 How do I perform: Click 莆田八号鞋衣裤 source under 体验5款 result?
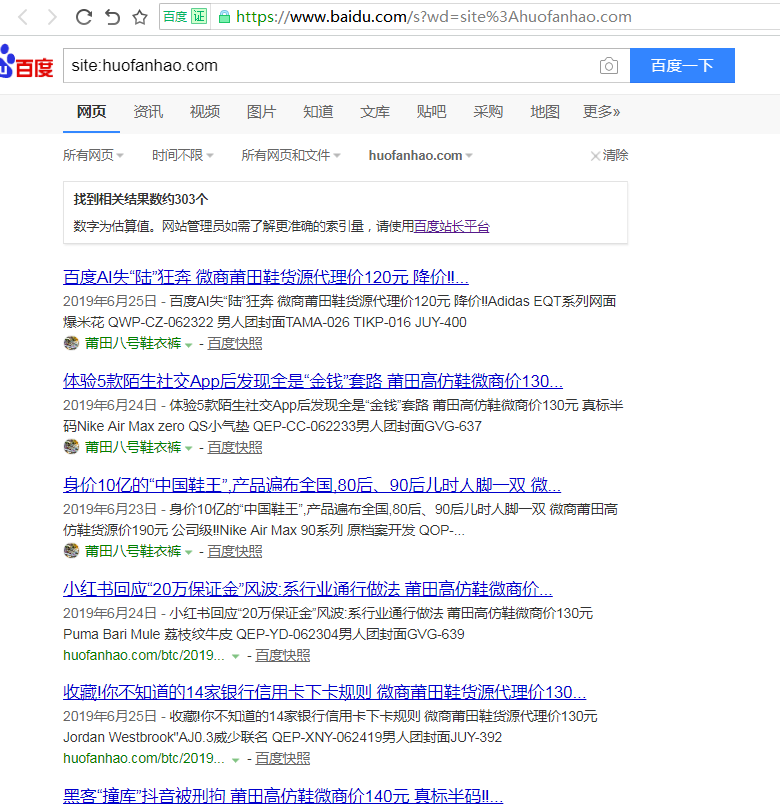[133, 447]
